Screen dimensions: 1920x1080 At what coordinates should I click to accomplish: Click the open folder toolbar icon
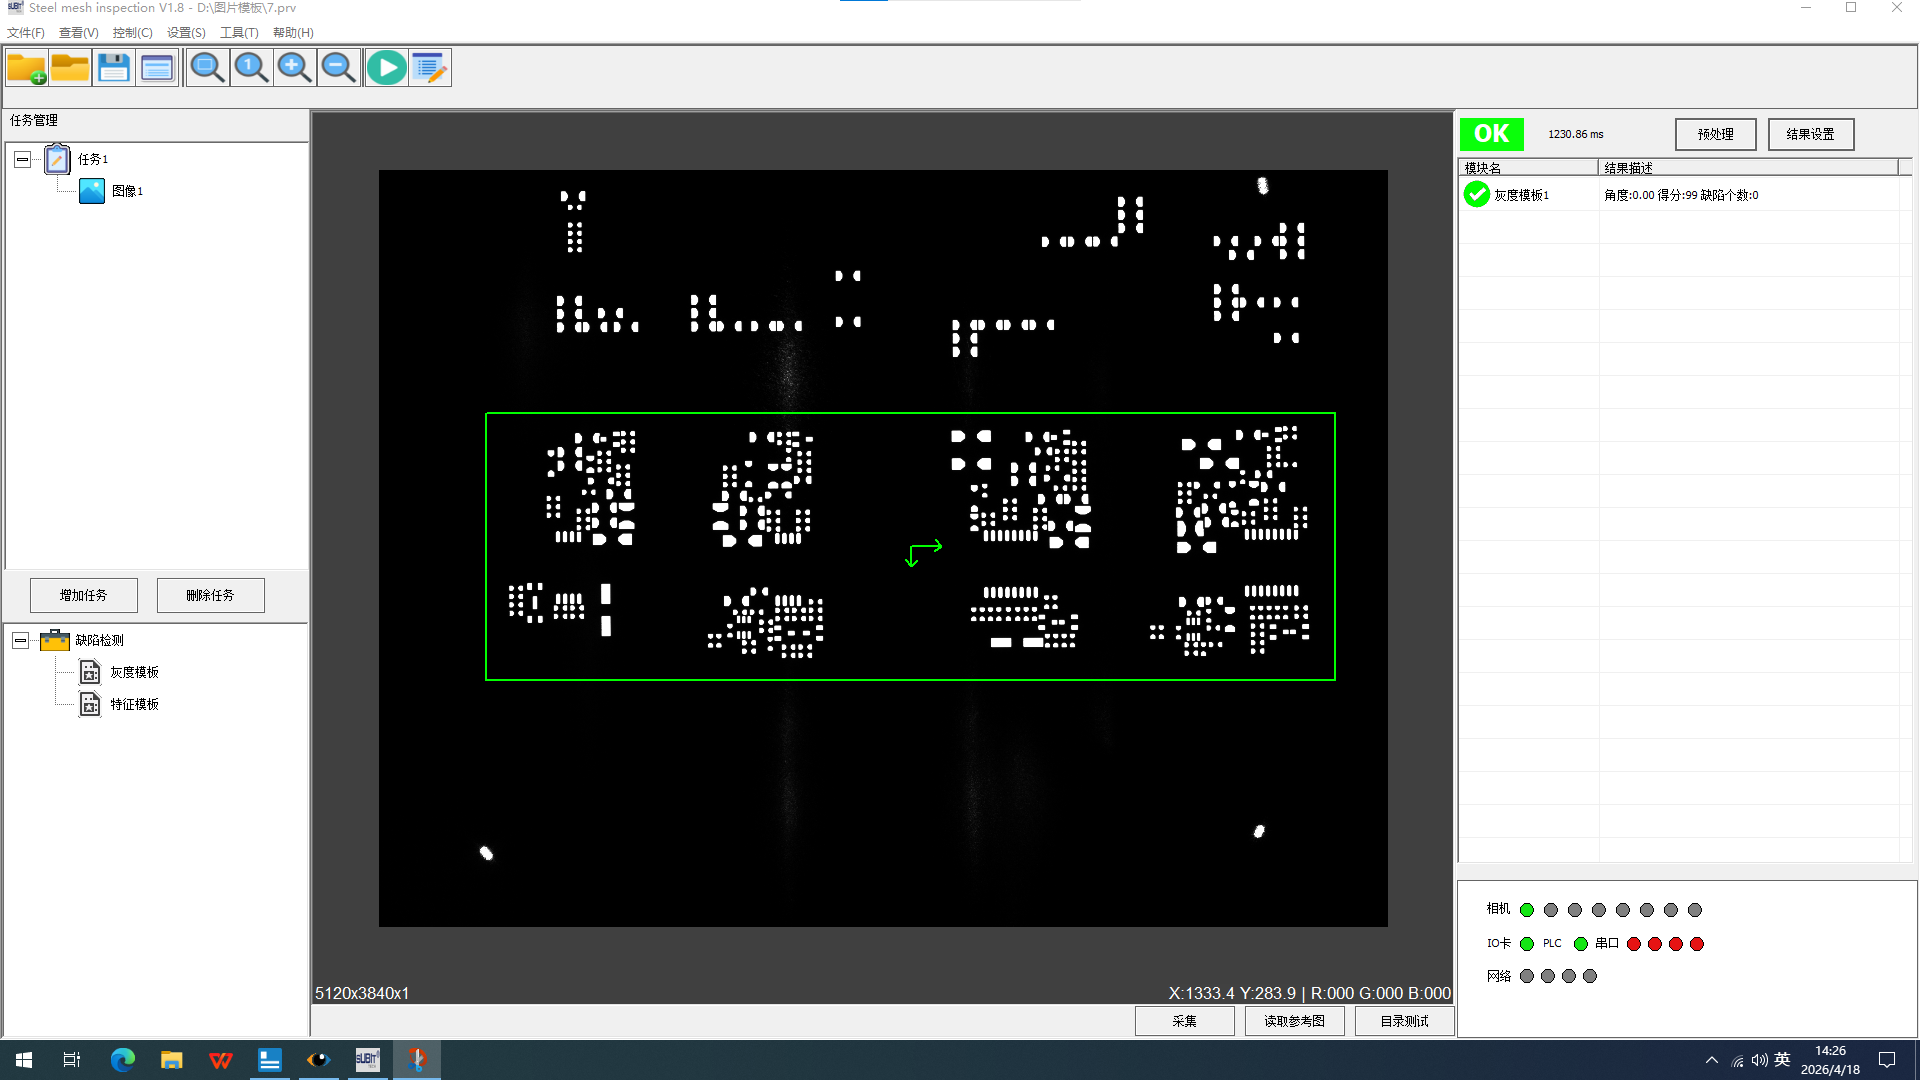tap(71, 68)
